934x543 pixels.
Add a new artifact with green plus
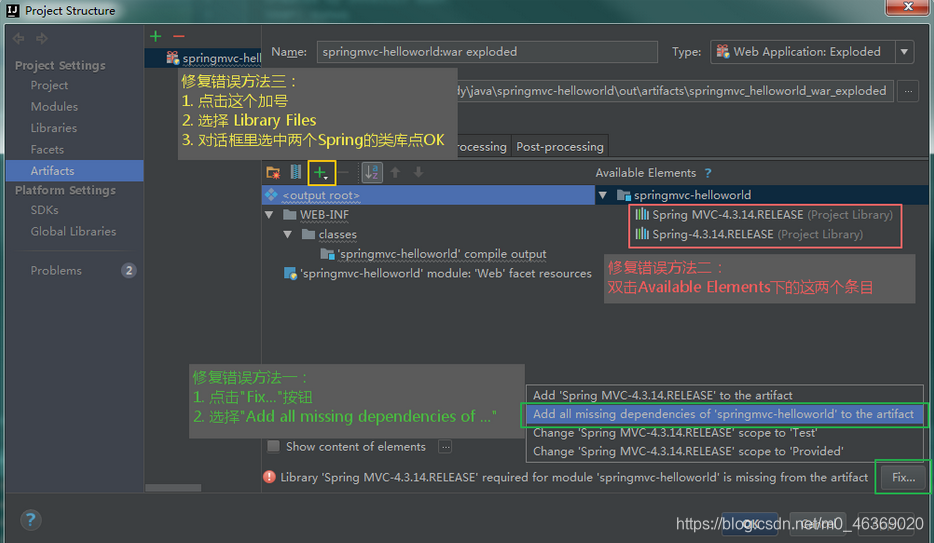click(155, 36)
